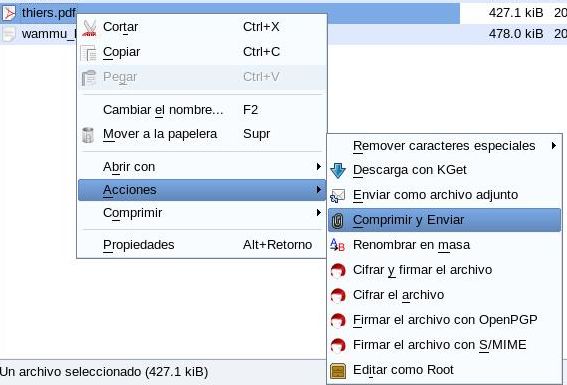Click the KGet blue download arrow icon
The image size is (567, 385).
coord(338,171)
